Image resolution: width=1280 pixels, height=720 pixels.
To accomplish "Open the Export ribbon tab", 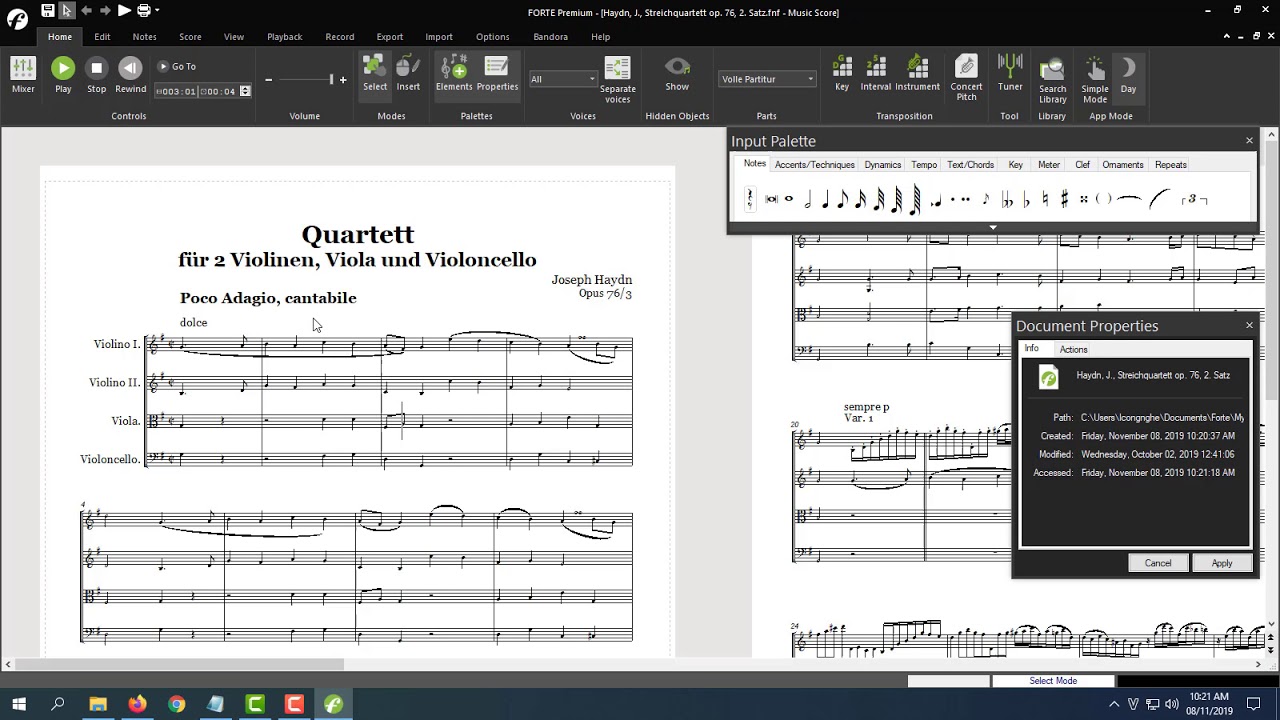I will coord(389,37).
